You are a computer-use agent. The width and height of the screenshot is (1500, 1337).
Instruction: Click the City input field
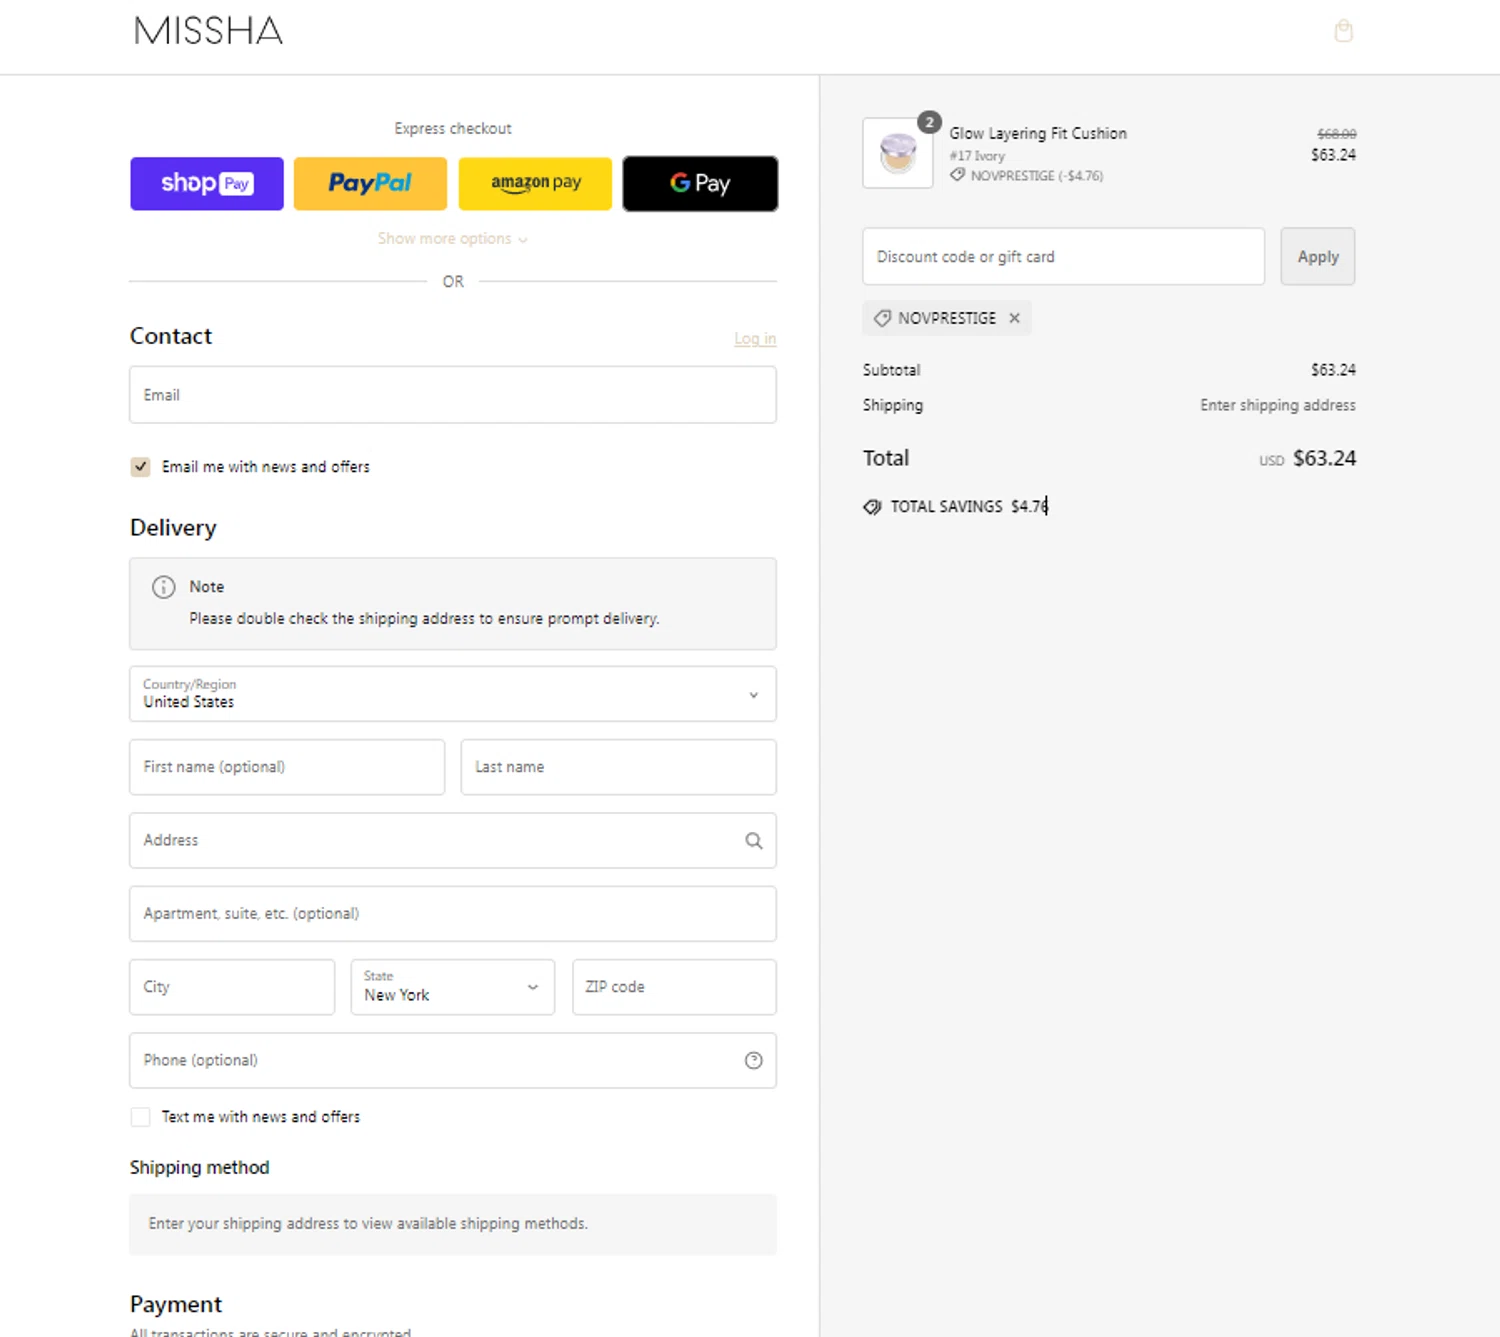click(x=232, y=987)
